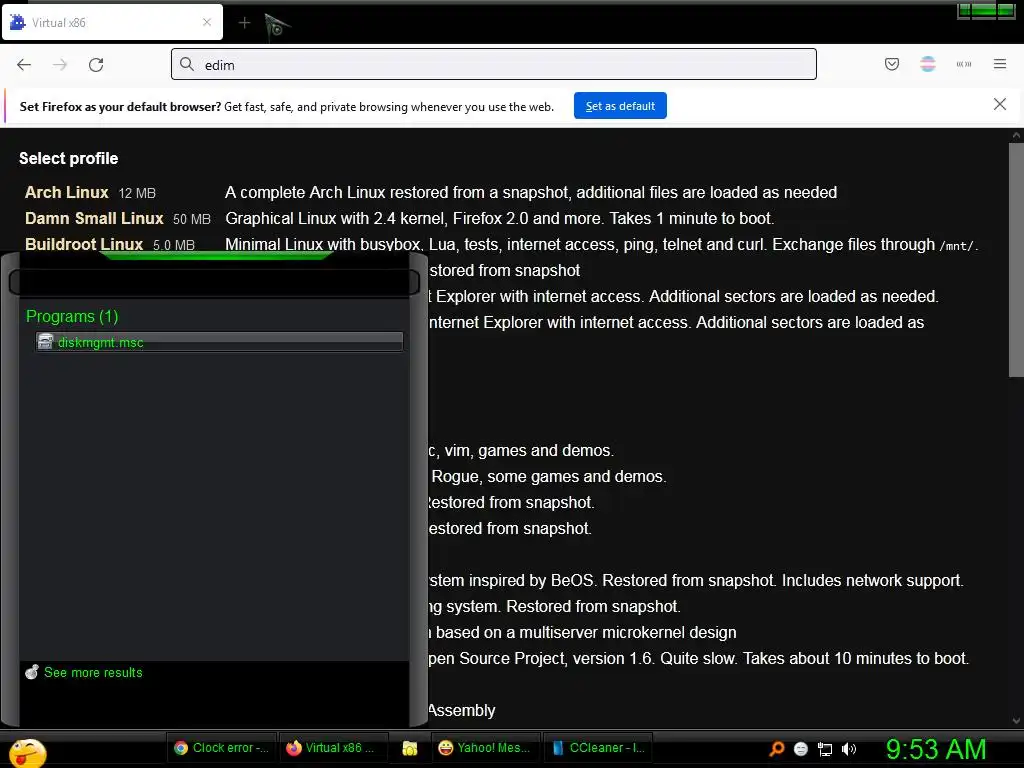The image size is (1024, 768).
Task: Click the scrollbar up arrow
Action: pos(1016,136)
